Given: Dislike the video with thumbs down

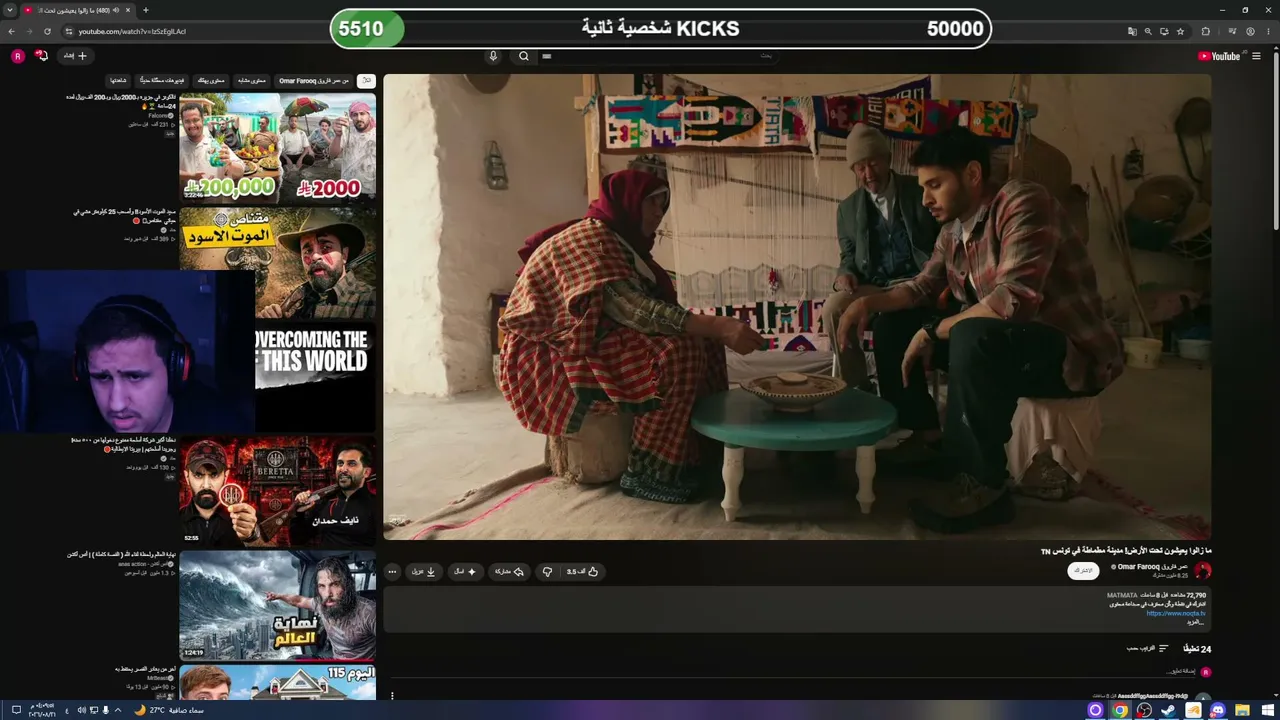Looking at the screenshot, I should pos(547,572).
